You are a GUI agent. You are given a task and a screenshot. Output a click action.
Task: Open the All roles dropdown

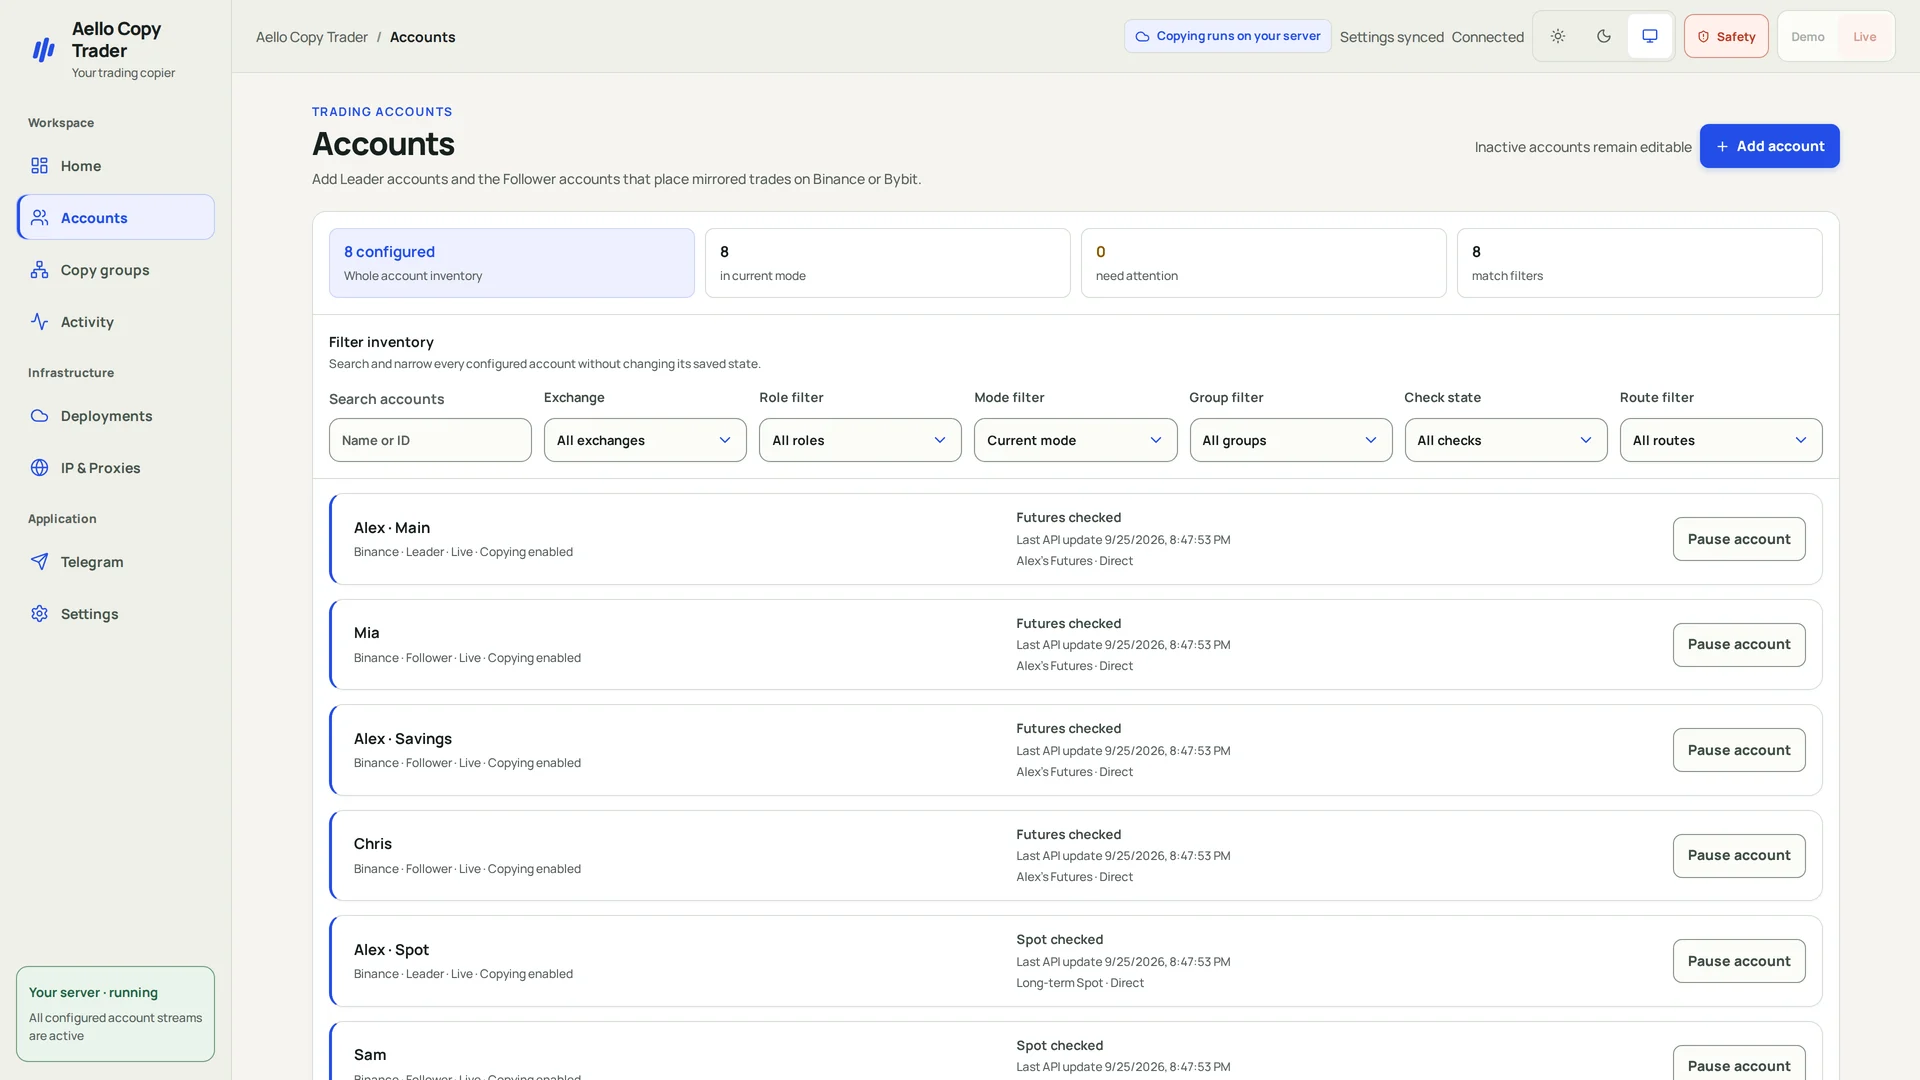(860, 440)
